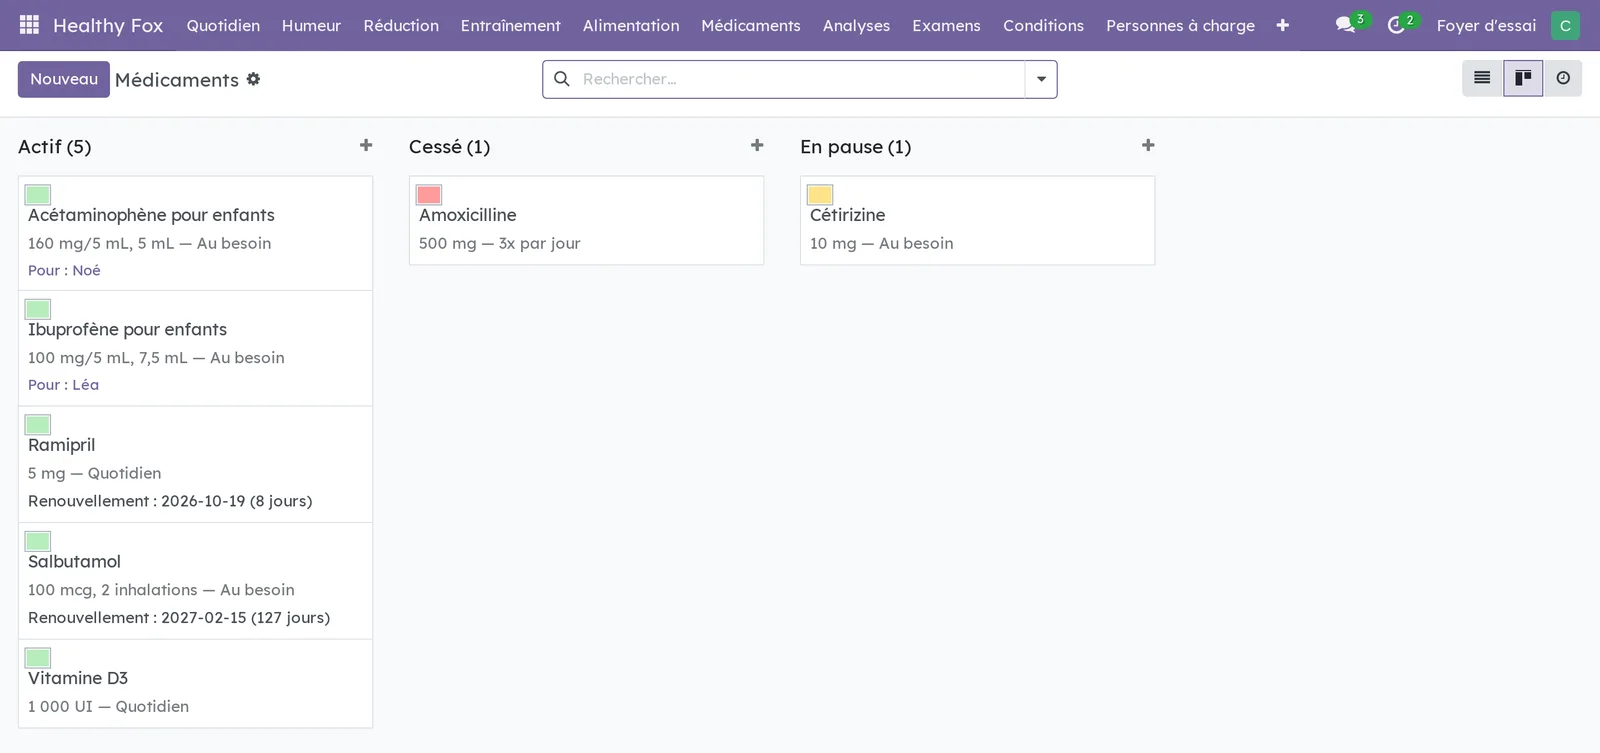Click the Pour : Noé line
The width and height of the screenshot is (1600, 753).
coord(64,270)
